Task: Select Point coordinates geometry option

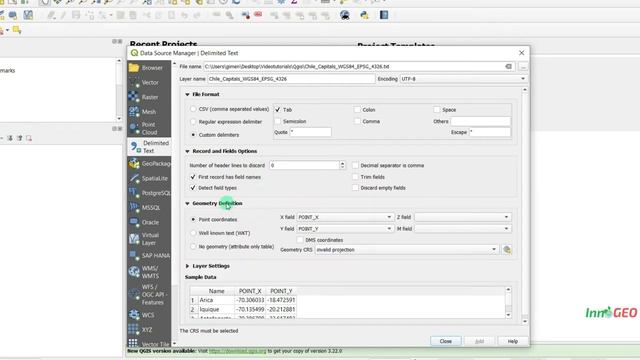Action: click(193, 219)
